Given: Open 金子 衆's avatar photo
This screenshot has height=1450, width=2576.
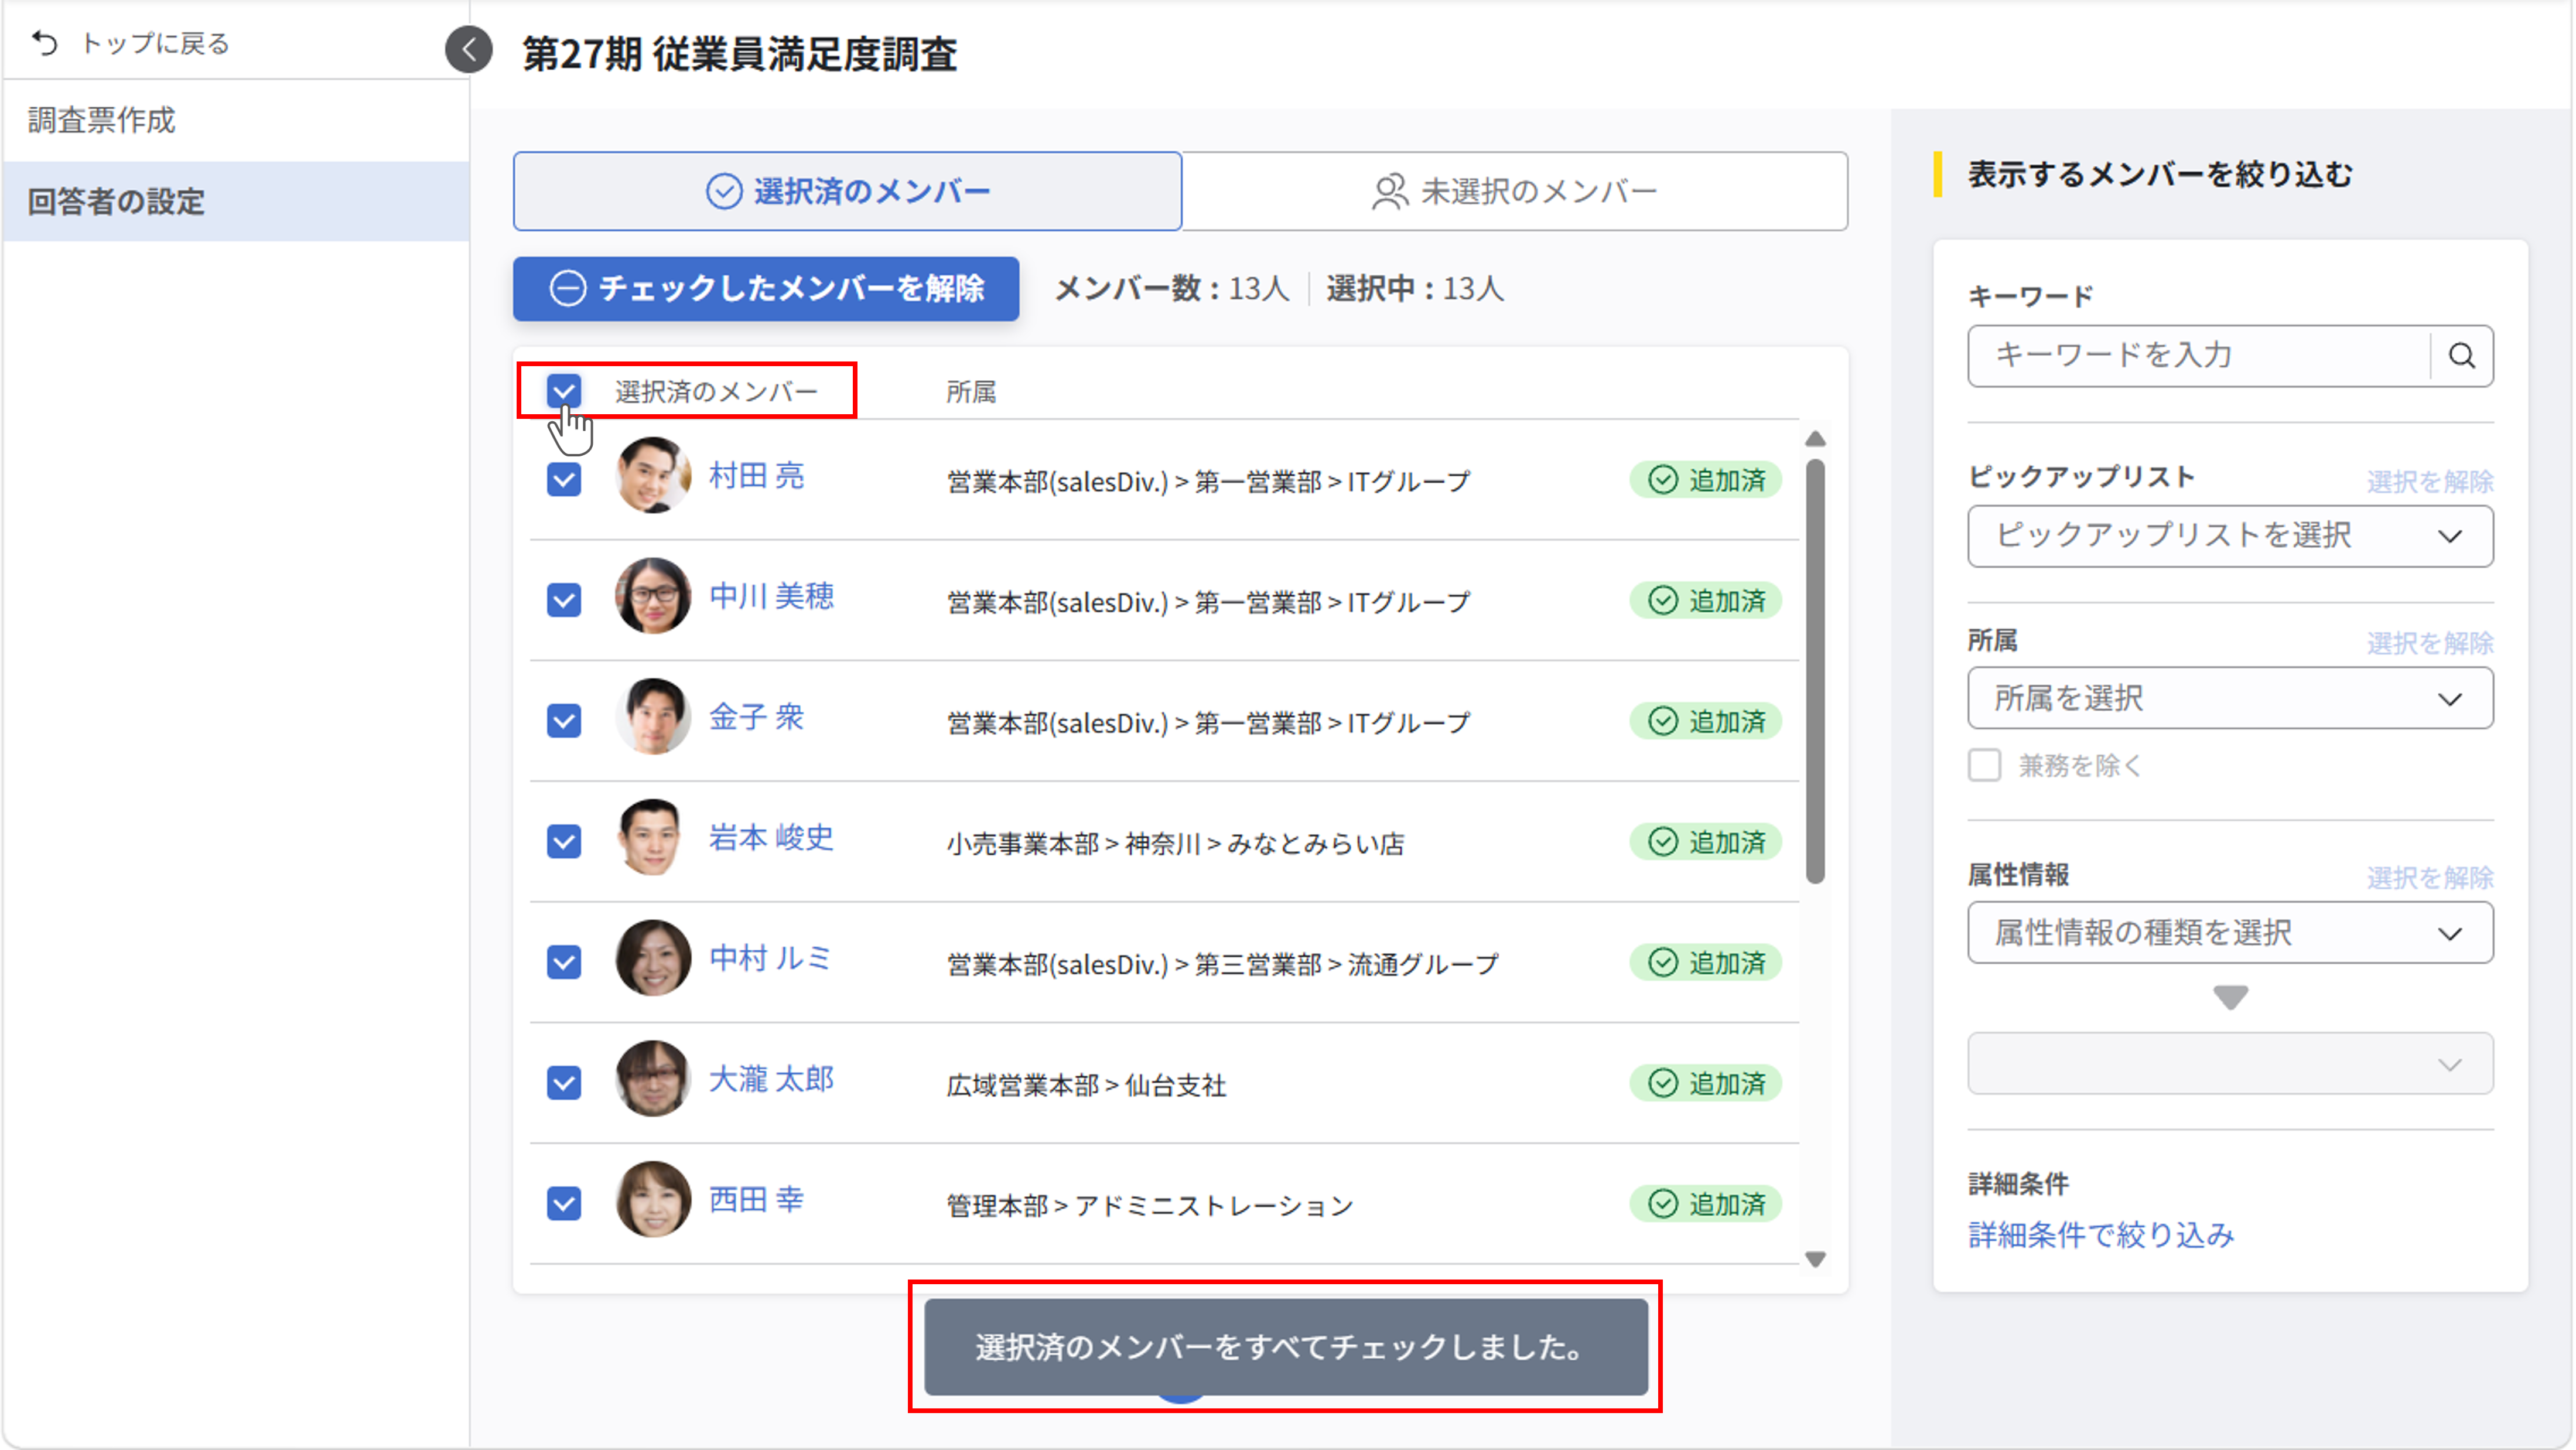Looking at the screenshot, I should pos(652,717).
